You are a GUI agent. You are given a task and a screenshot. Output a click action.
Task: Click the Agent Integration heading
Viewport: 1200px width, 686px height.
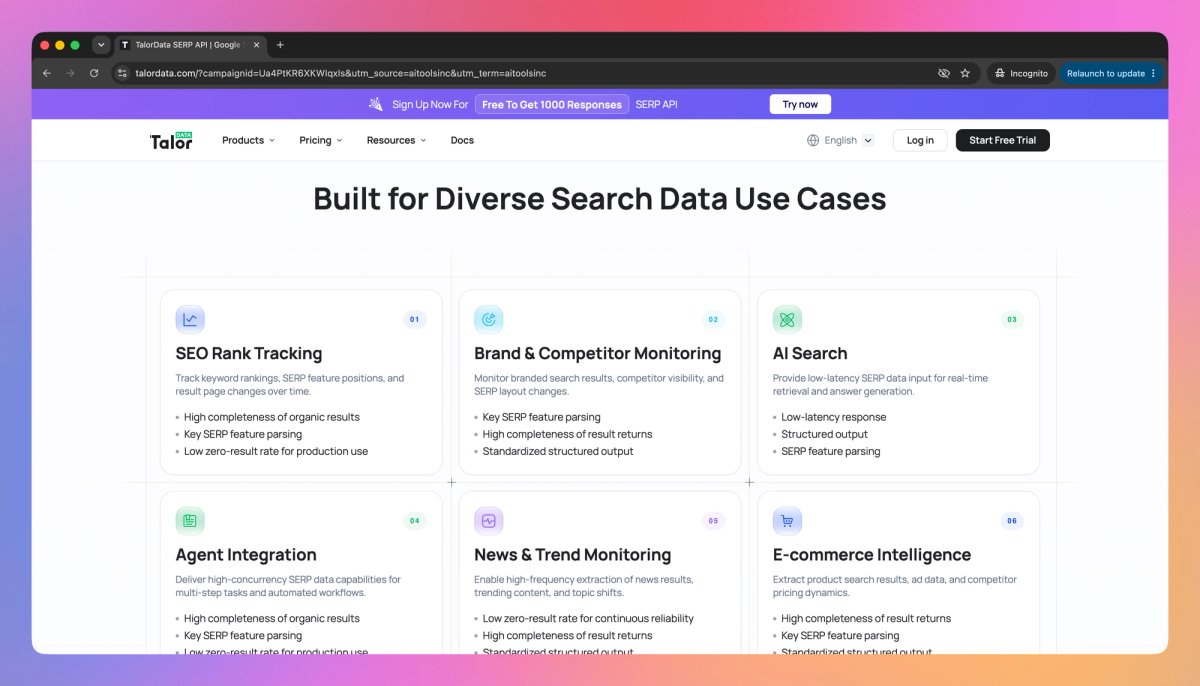click(246, 554)
